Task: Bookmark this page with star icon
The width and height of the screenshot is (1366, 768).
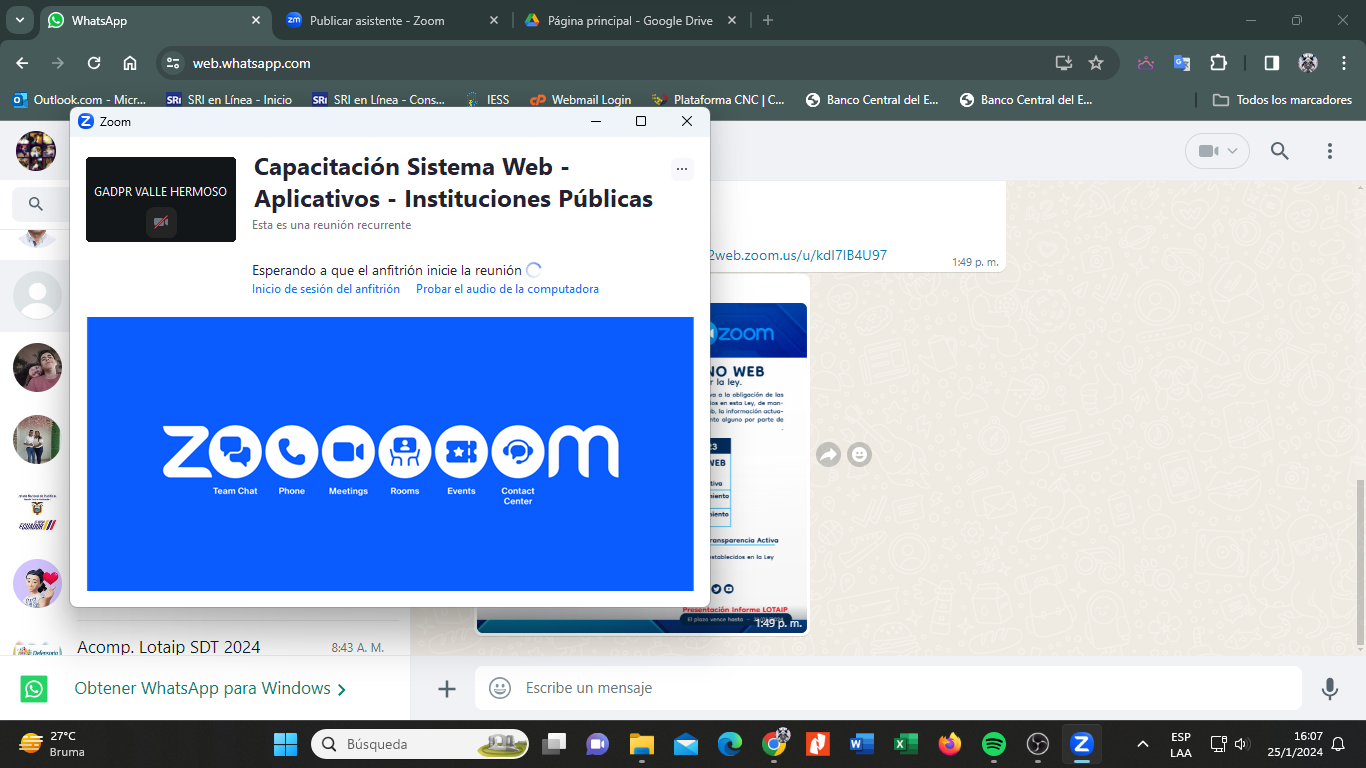Action: tap(1096, 63)
